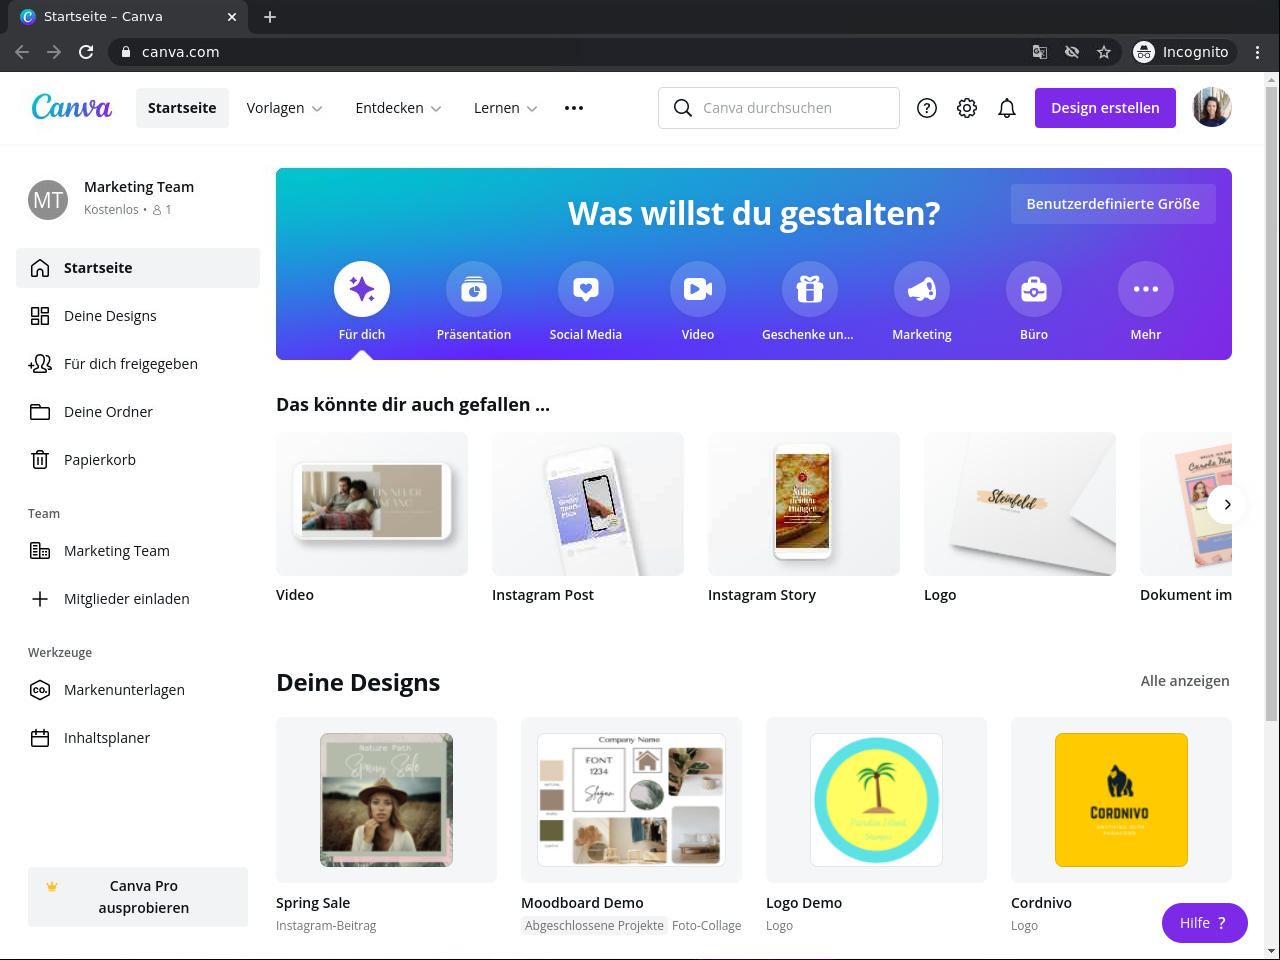Click the Alle anzeigen link

point(1185,681)
